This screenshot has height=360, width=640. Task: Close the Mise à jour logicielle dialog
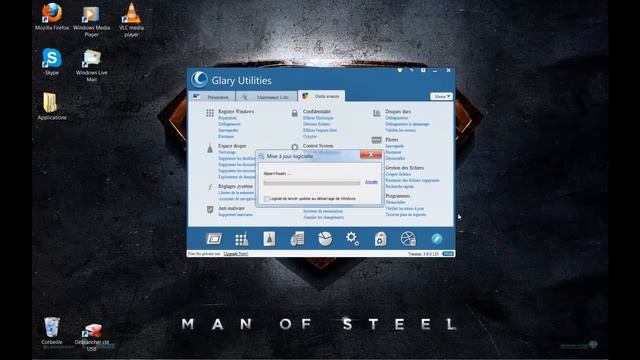(x=371, y=154)
